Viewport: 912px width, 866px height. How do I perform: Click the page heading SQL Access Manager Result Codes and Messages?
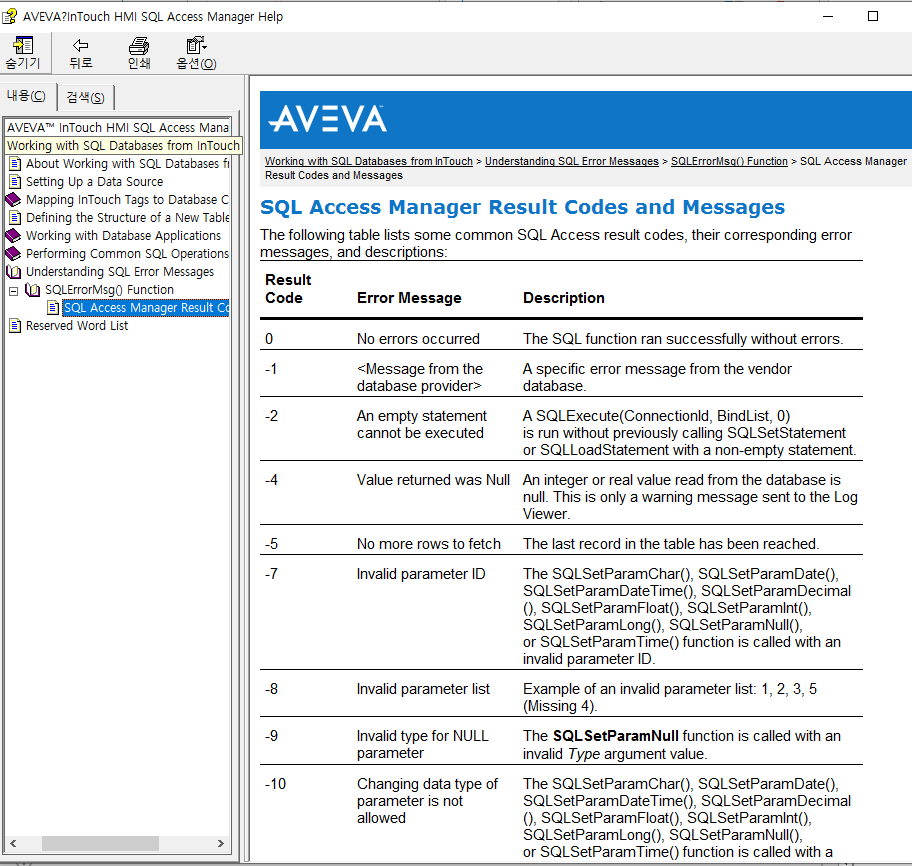(x=522, y=207)
